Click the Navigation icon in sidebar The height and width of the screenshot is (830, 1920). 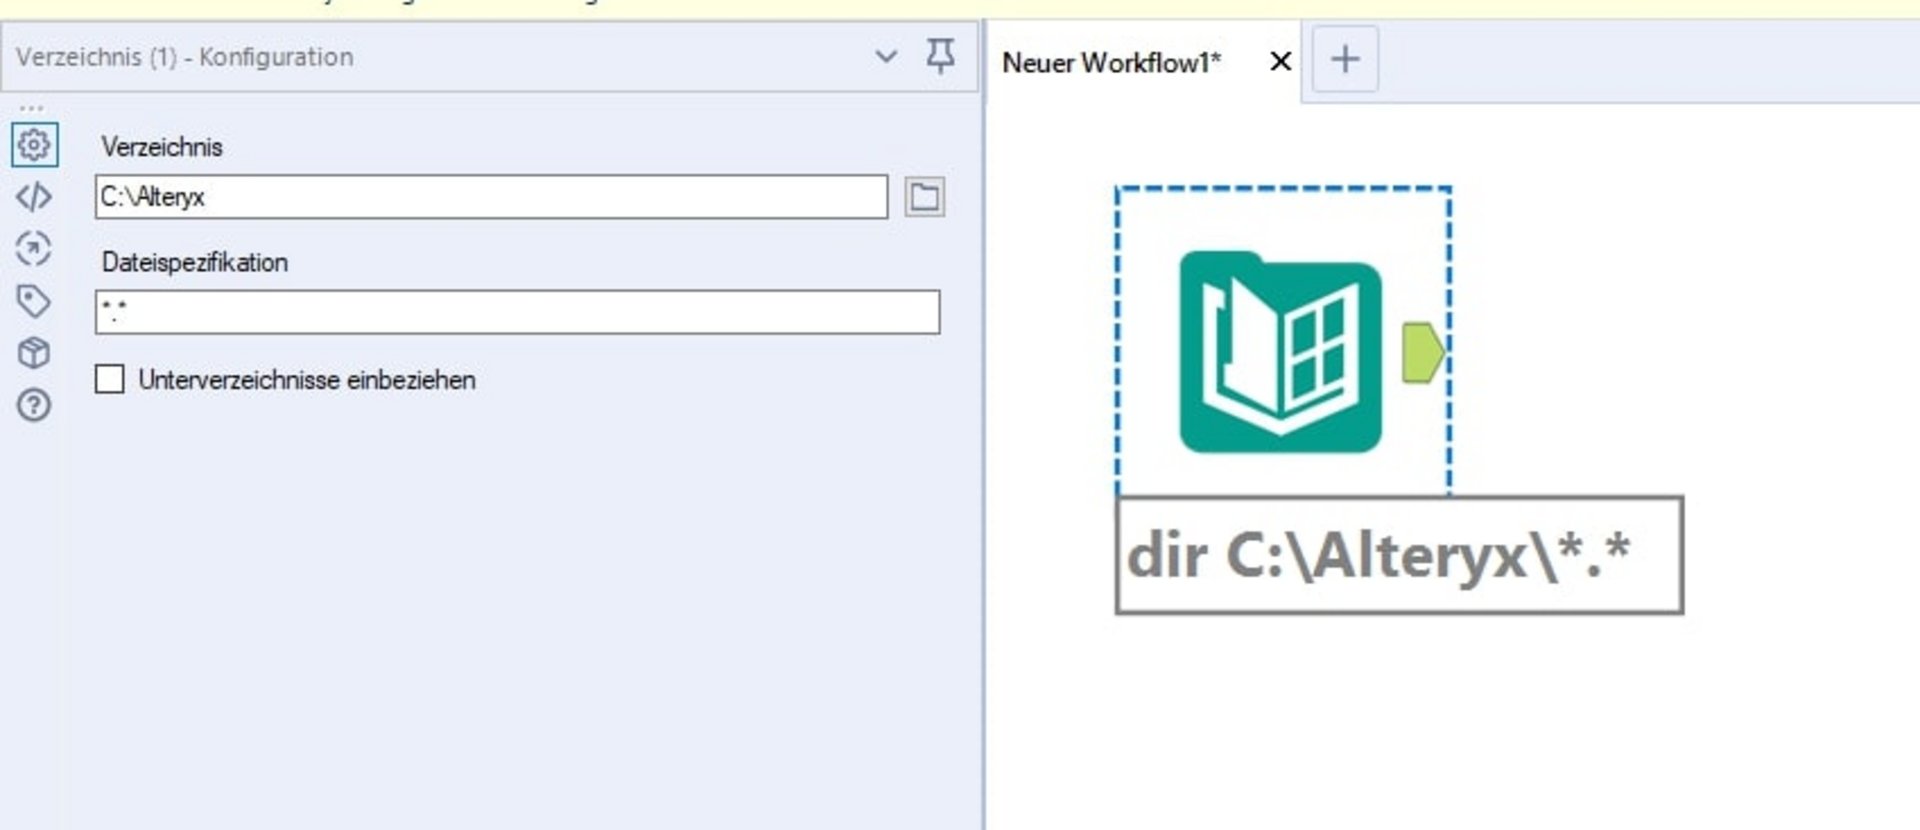click(34, 249)
